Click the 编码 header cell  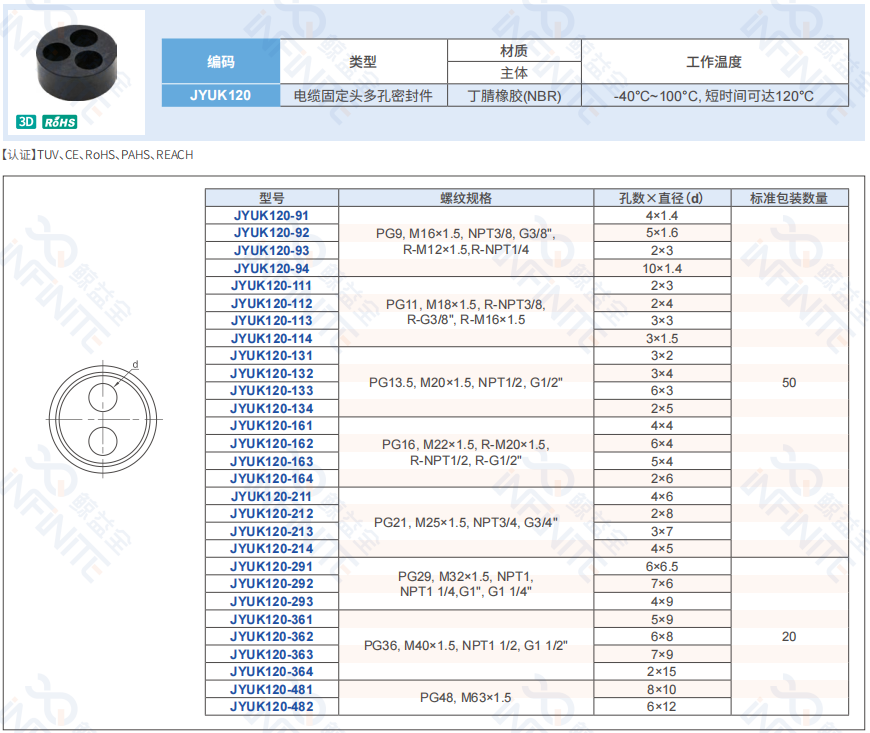pos(221,62)
